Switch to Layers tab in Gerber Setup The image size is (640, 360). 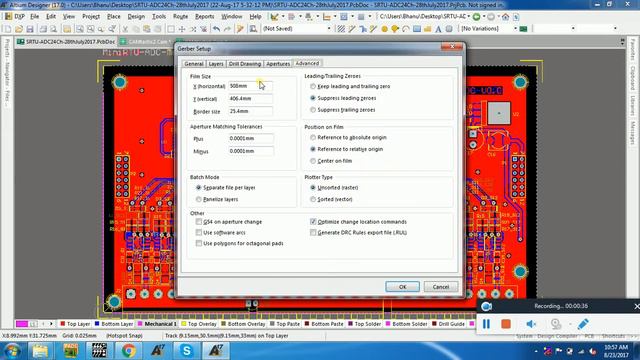(x=216, y=64)
